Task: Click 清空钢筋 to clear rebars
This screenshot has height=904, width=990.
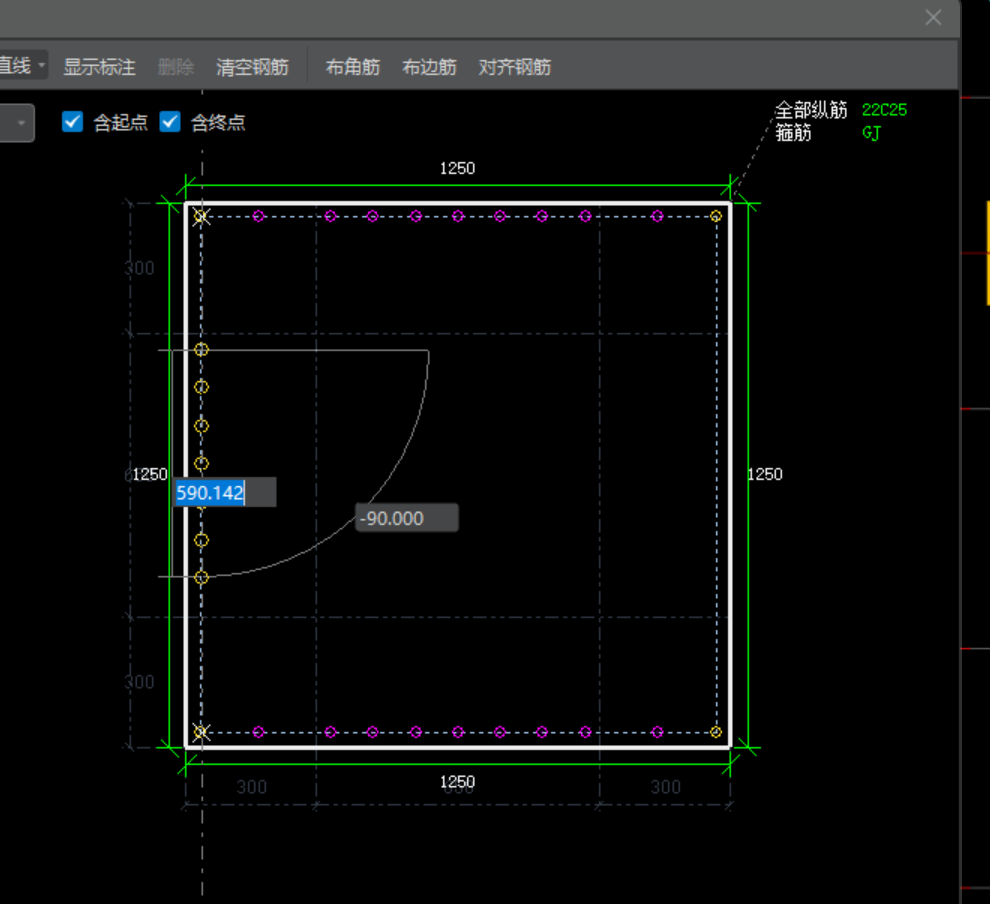Action: tap(252, 67)
